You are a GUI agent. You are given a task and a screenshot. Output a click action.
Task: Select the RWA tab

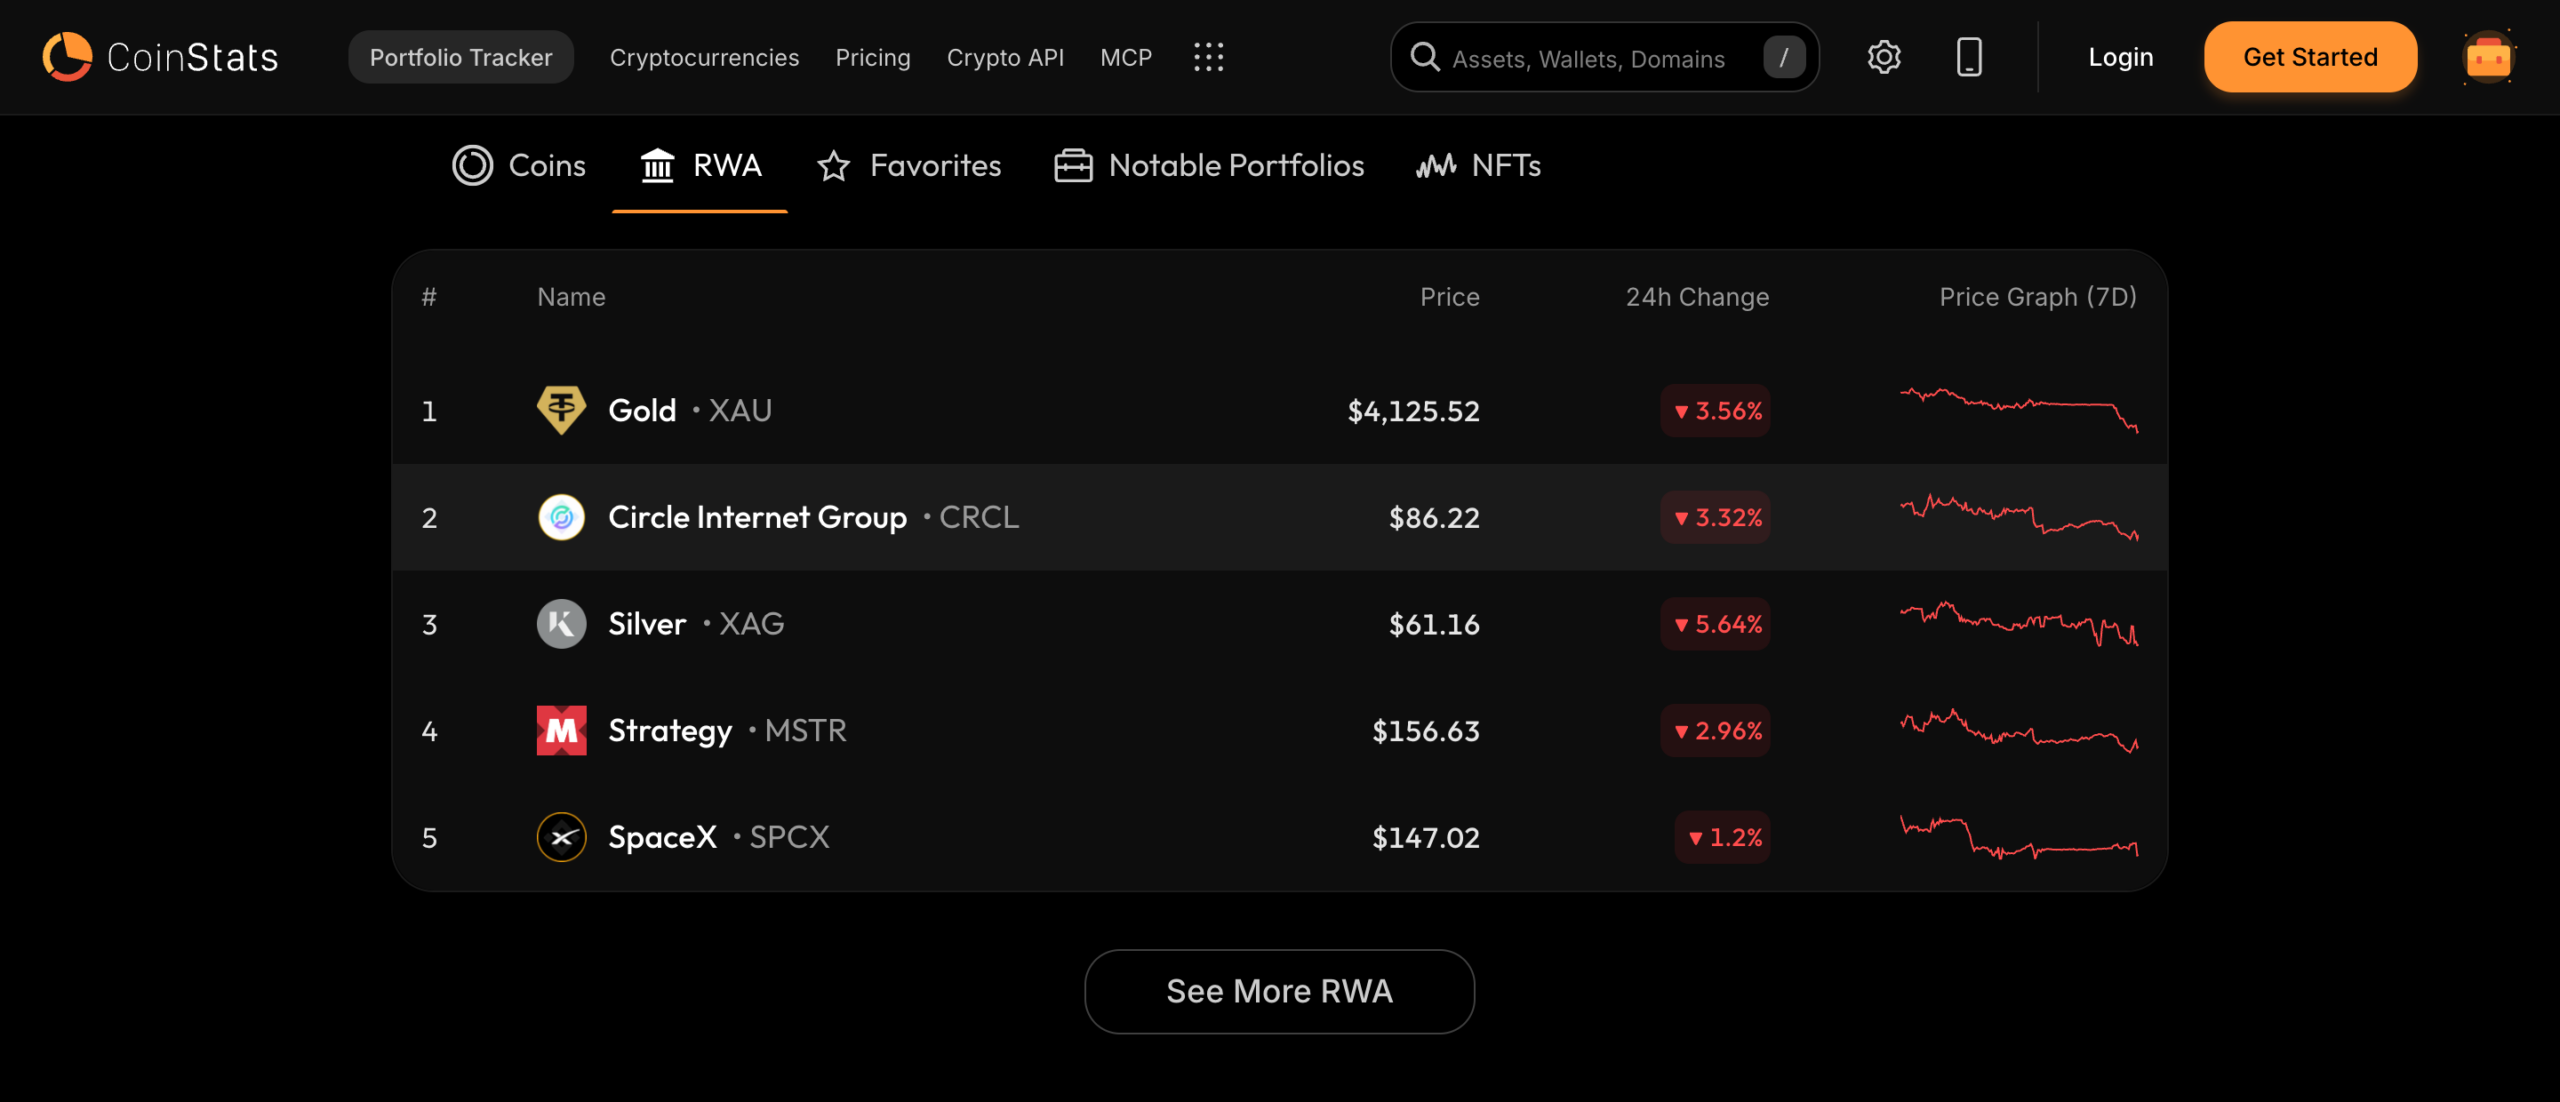coord(700,165)
